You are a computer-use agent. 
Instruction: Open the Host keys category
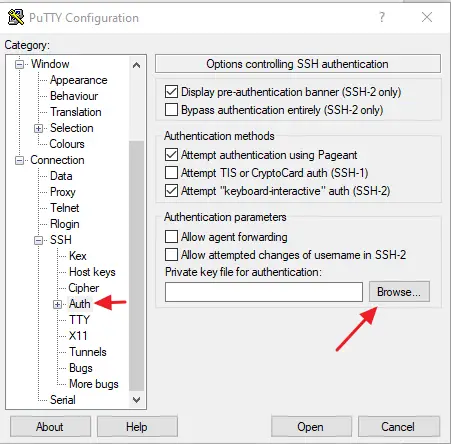pos(92,272)
